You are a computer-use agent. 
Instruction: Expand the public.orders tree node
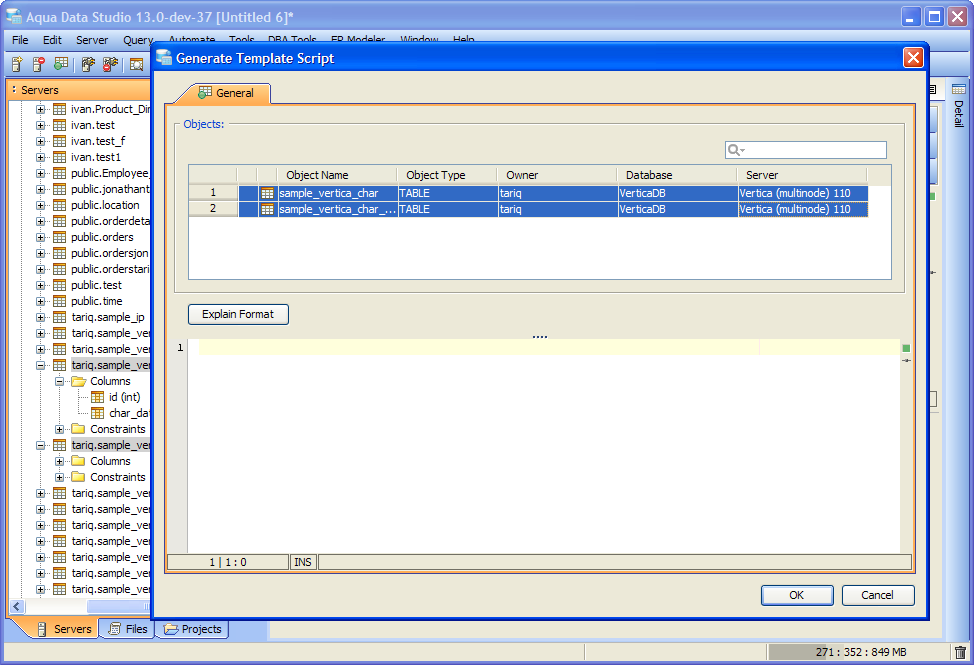[40, 237]
